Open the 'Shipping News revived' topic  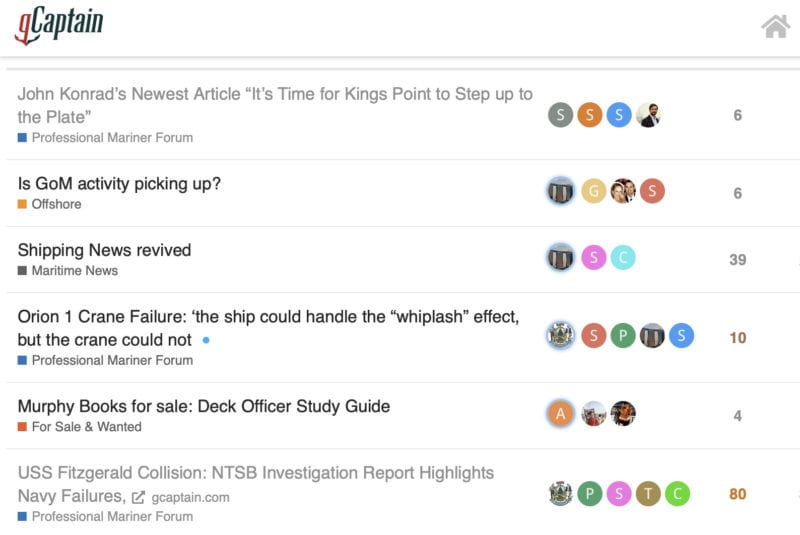point(104,250)
